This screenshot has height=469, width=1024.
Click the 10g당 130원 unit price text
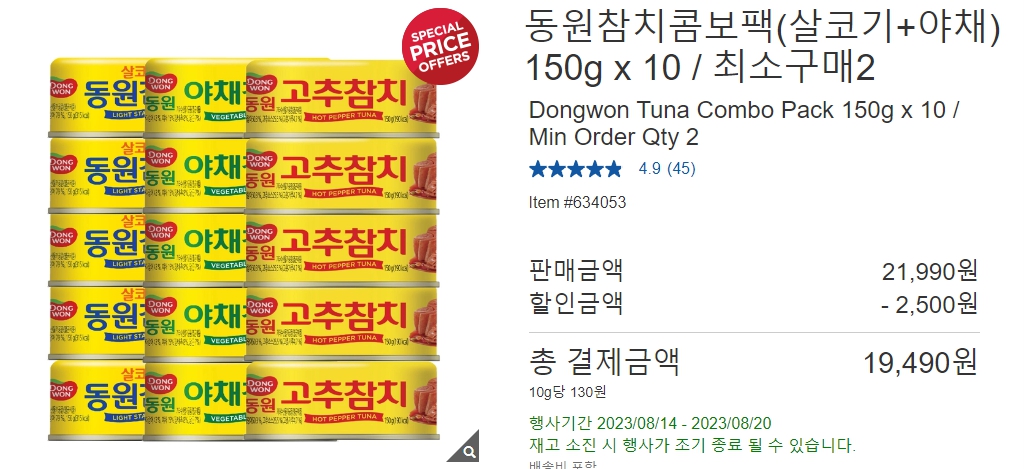568,393
